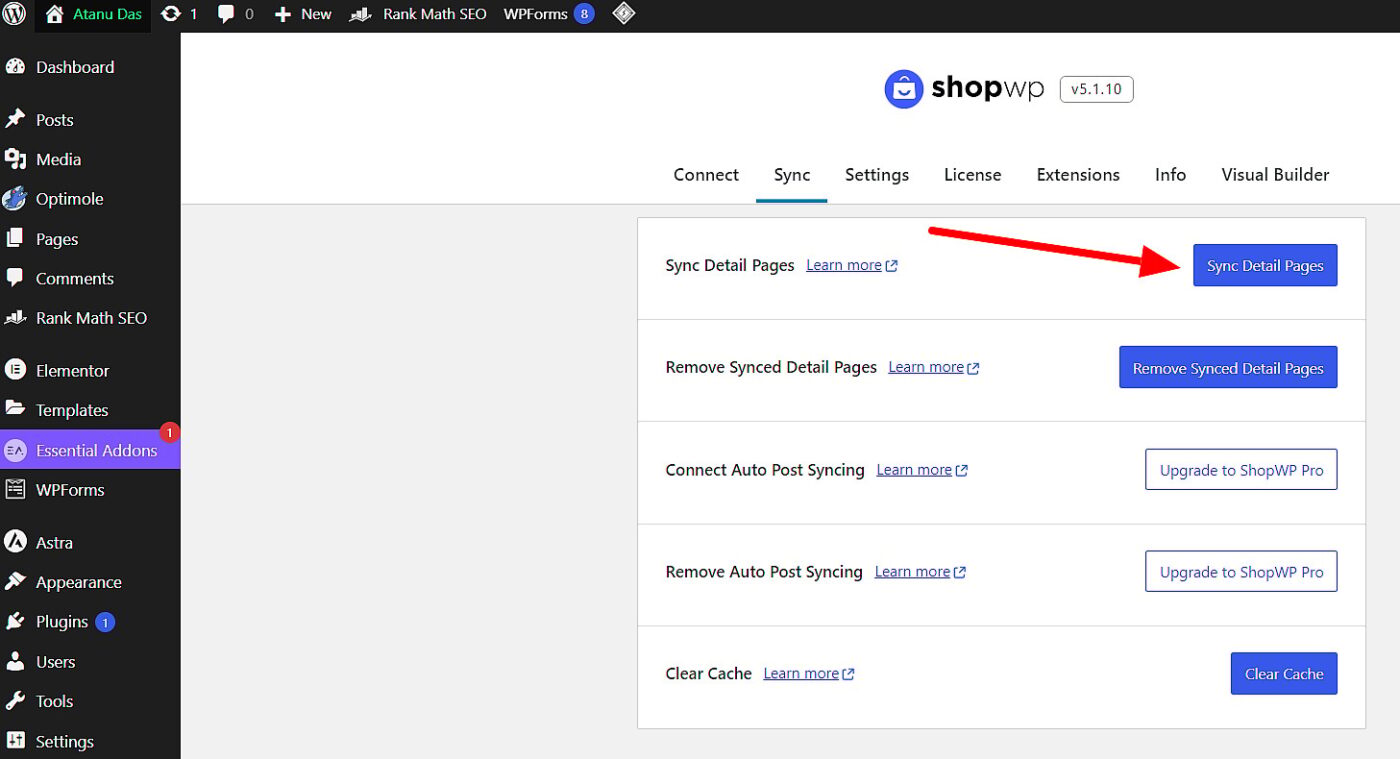Viewport: 1400px width, 759px height.
Task: Open Learn more link for Remove Auto Post Syncing
Action: coord(920,571)
